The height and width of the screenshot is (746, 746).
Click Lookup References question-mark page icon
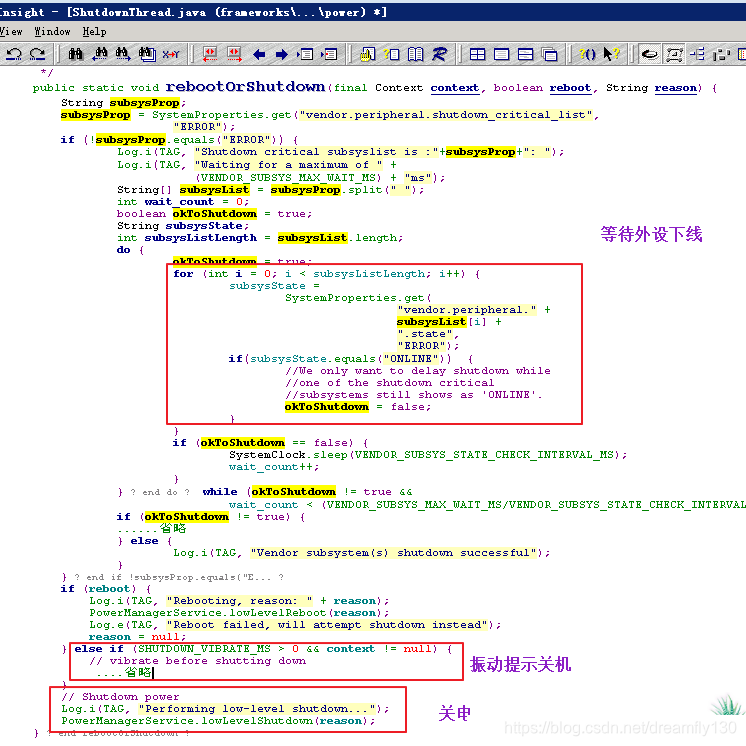click(392, 54)
